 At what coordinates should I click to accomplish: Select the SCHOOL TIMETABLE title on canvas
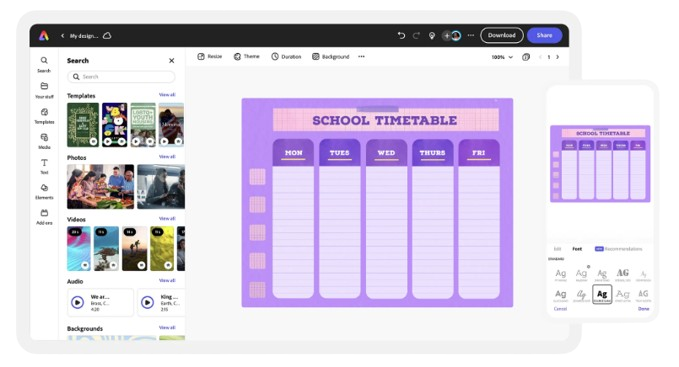pos(385,120)
